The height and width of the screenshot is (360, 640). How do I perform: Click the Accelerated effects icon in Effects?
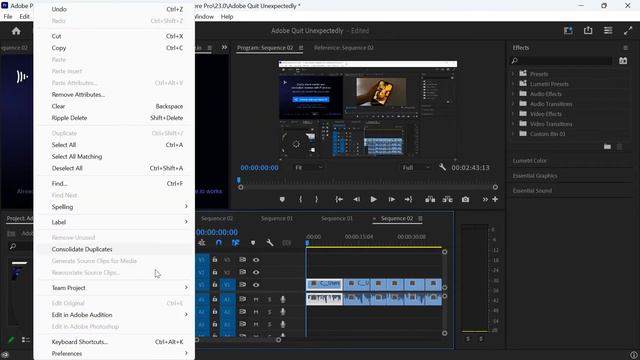point(623,61)
